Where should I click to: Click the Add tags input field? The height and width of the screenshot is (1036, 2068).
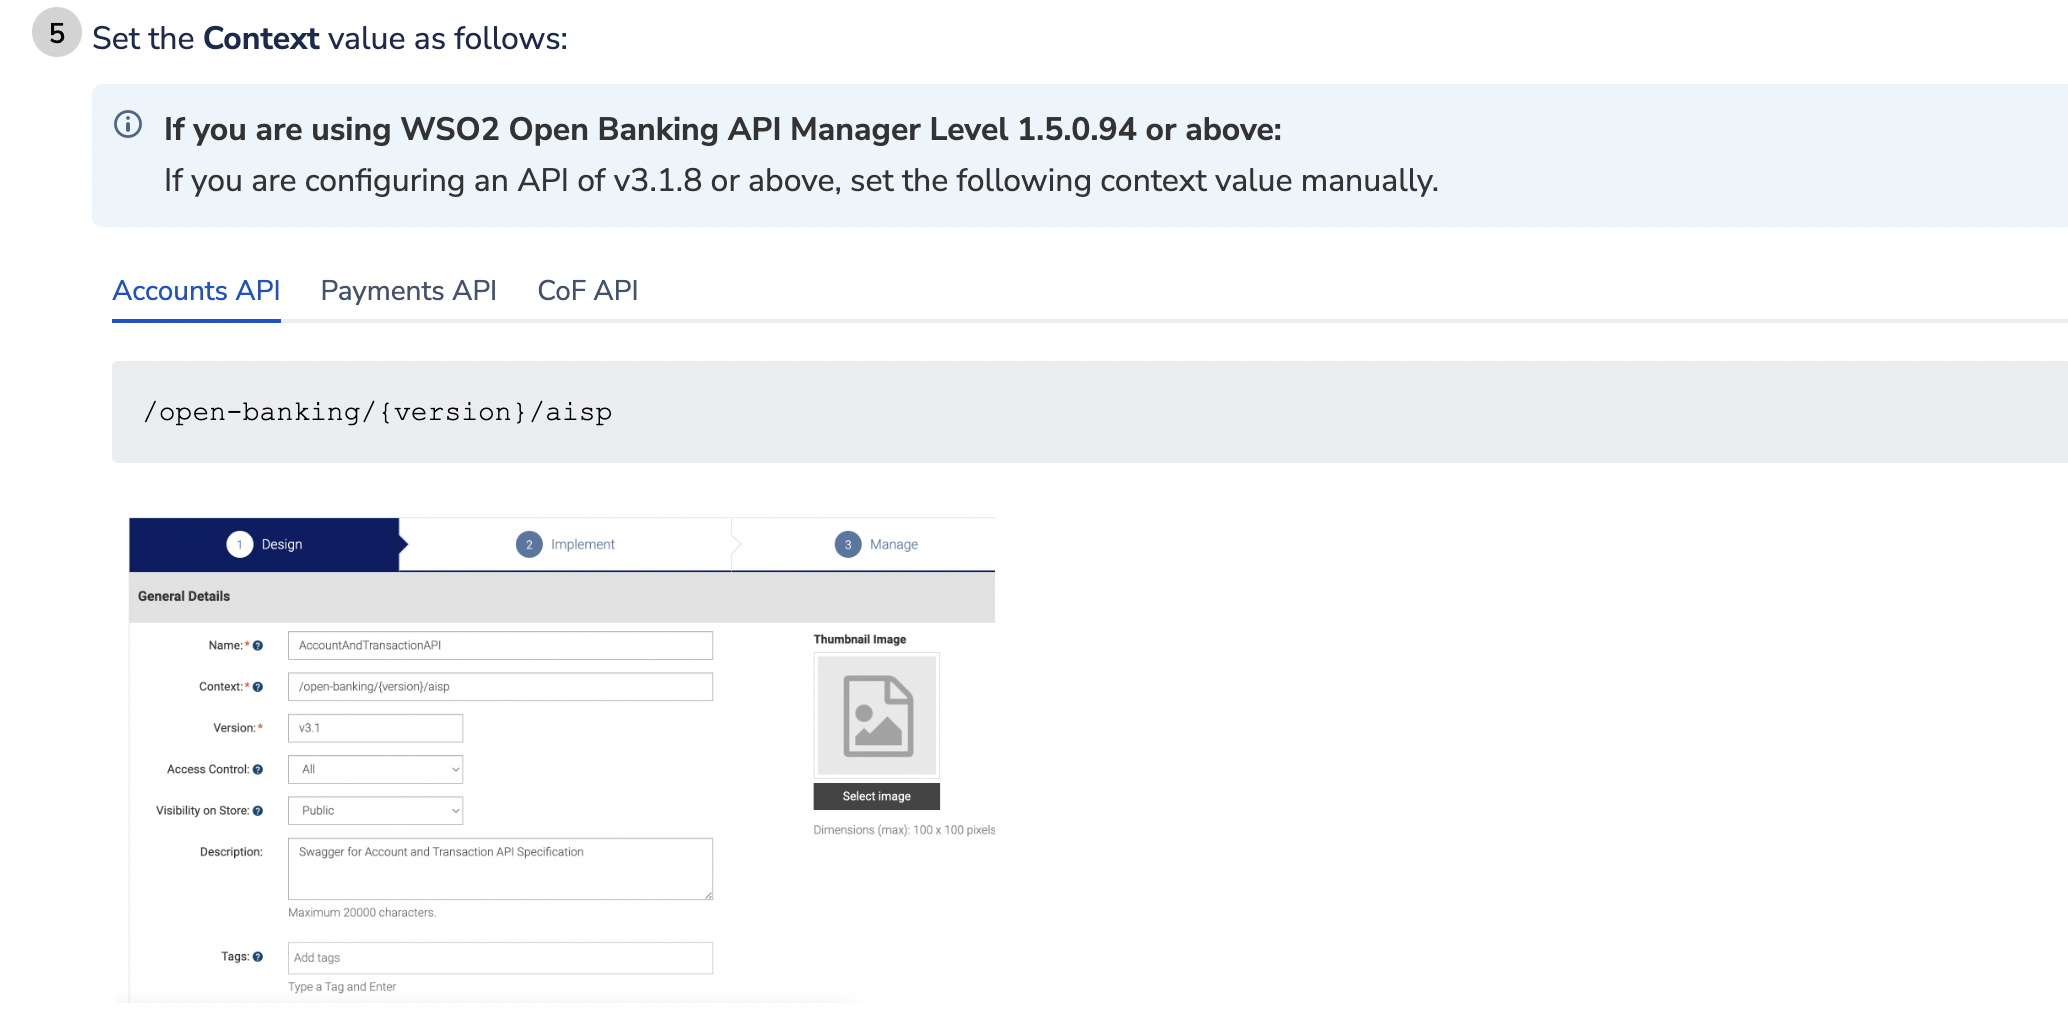click(499, 957)
